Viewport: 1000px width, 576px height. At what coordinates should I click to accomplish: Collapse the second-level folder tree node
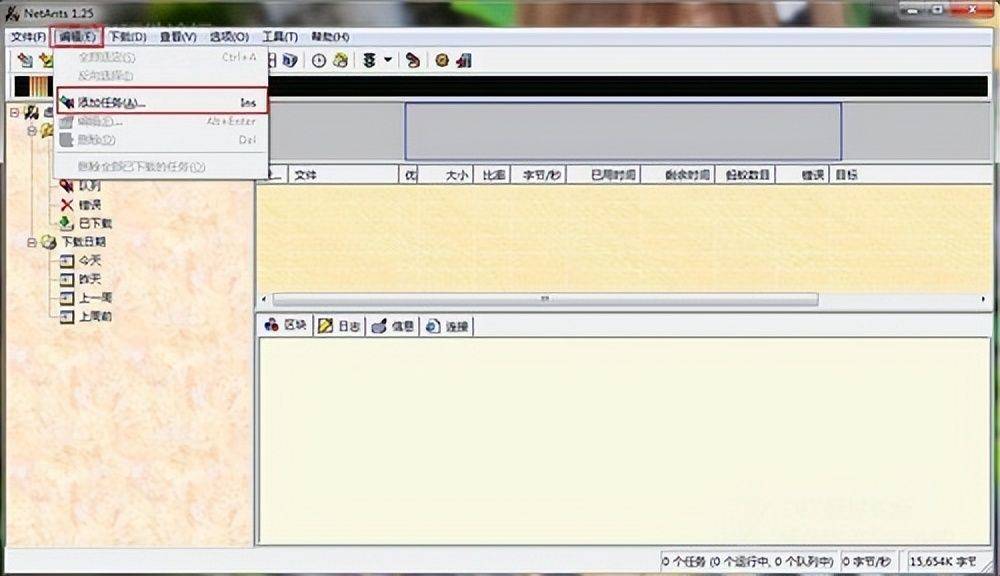[x=31, y=131]
